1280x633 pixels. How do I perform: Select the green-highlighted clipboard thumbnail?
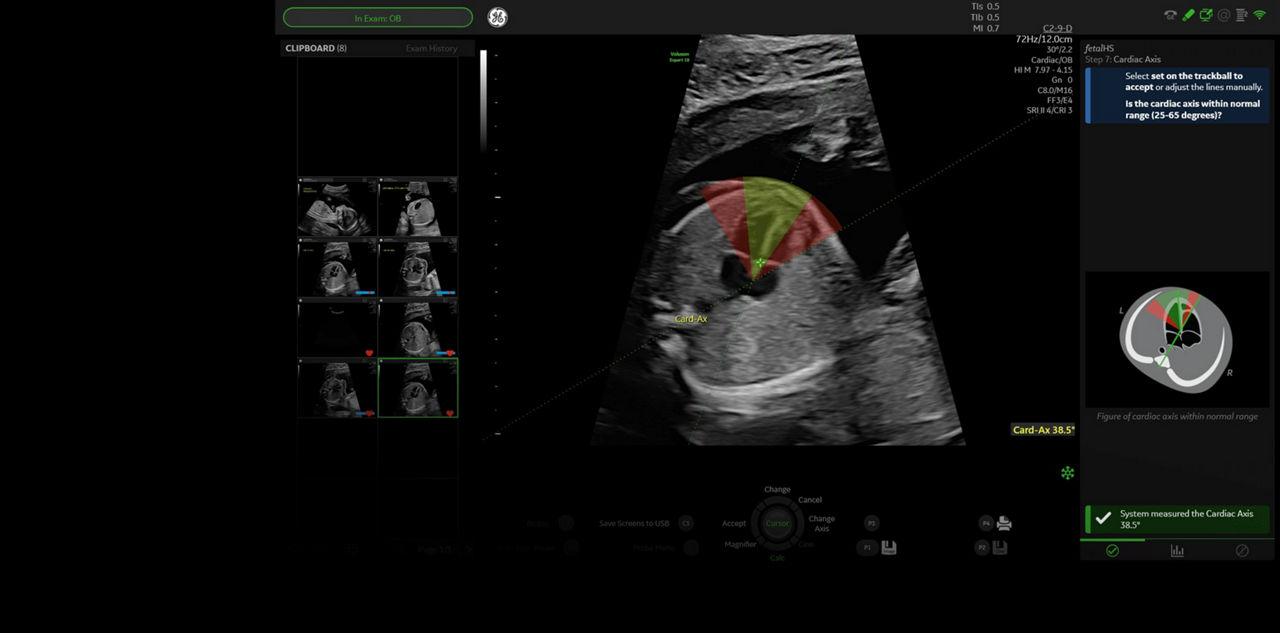(418, 388)
